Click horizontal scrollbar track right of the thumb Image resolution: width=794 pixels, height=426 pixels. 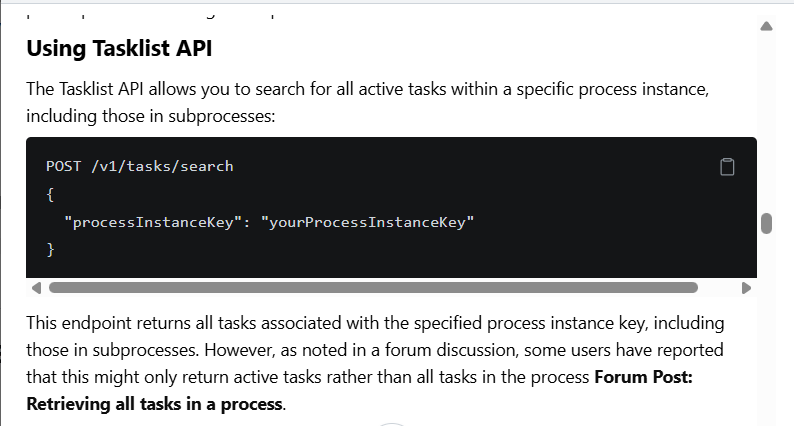tap(718, 288)
